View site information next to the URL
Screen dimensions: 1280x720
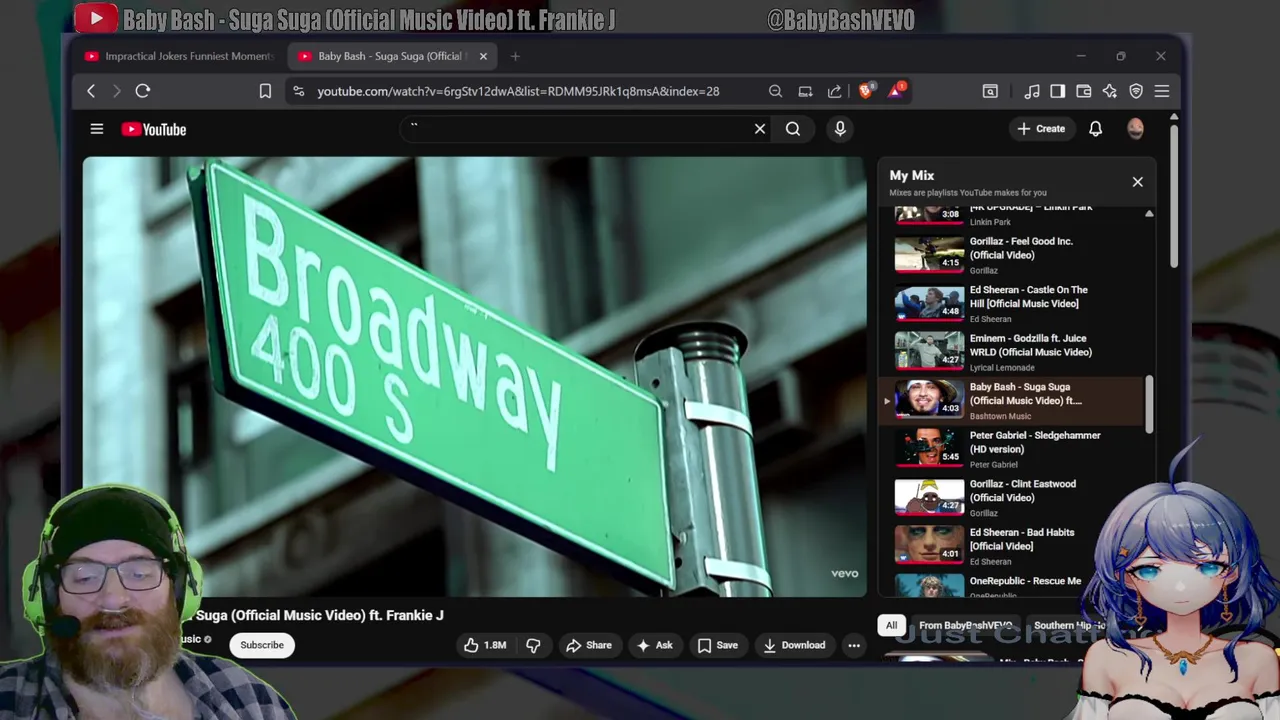coord(298,91)
